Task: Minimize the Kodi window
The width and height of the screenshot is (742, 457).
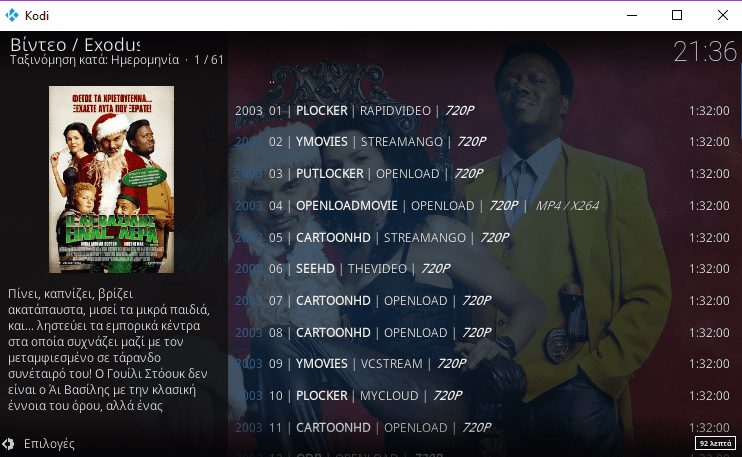Action: coord(632,15)
